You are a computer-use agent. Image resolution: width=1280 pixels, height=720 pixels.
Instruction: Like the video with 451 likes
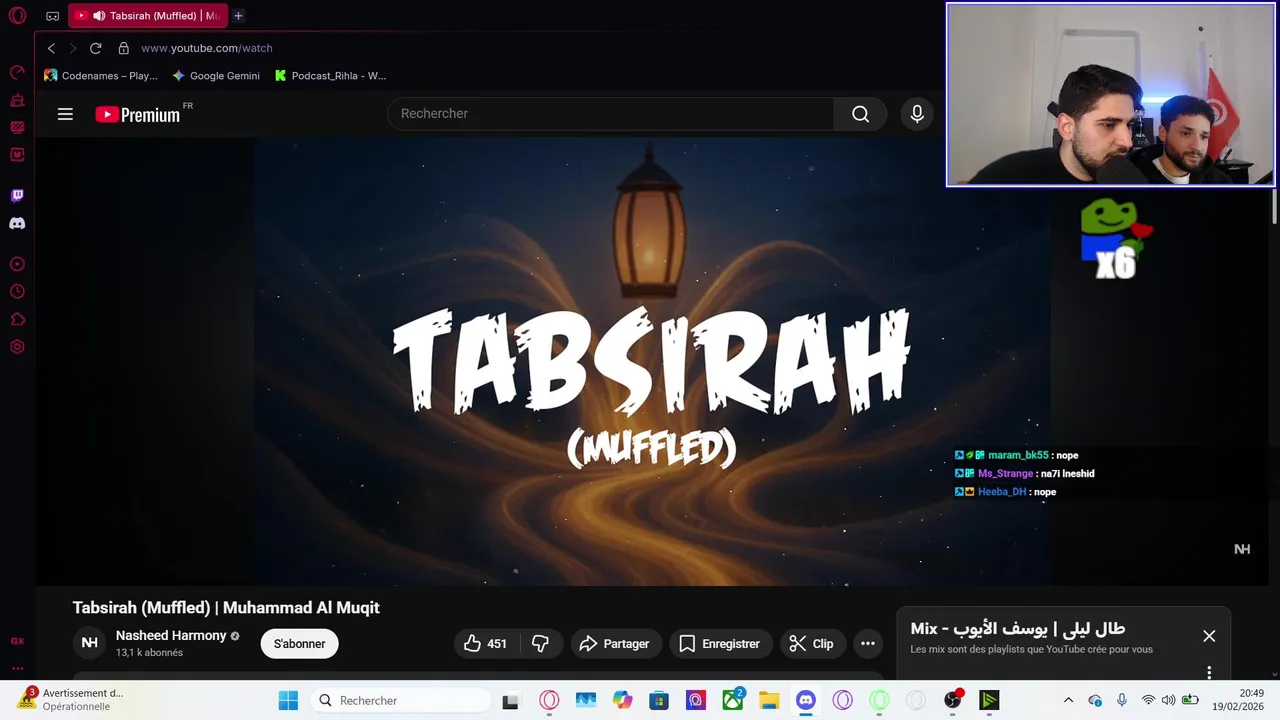click(x=486, y=644)
